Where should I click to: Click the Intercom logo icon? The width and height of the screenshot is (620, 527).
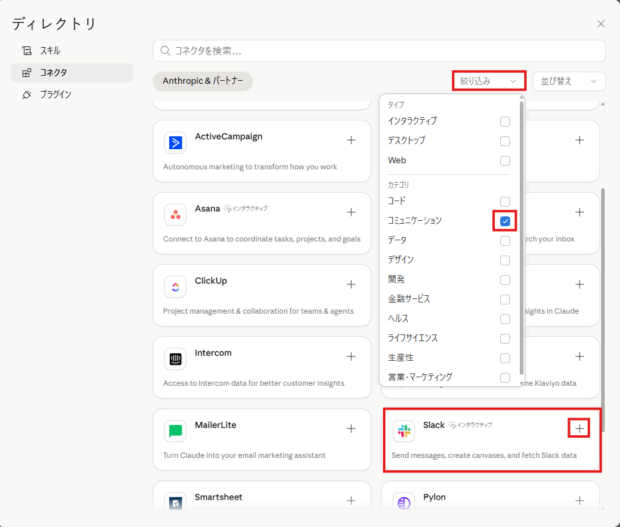[x=176, y=359]
